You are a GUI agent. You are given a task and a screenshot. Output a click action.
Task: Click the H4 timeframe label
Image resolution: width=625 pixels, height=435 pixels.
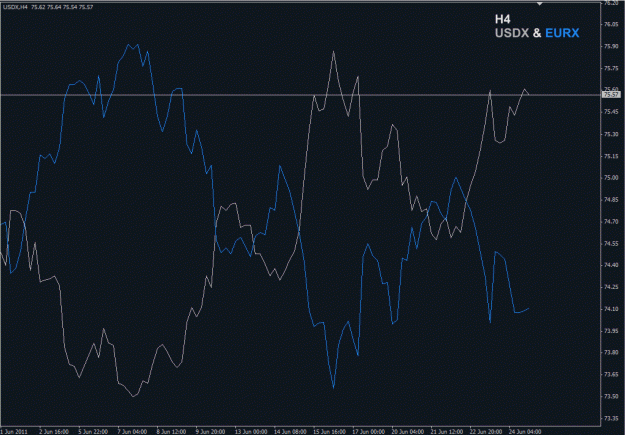(x=503, y=19)
